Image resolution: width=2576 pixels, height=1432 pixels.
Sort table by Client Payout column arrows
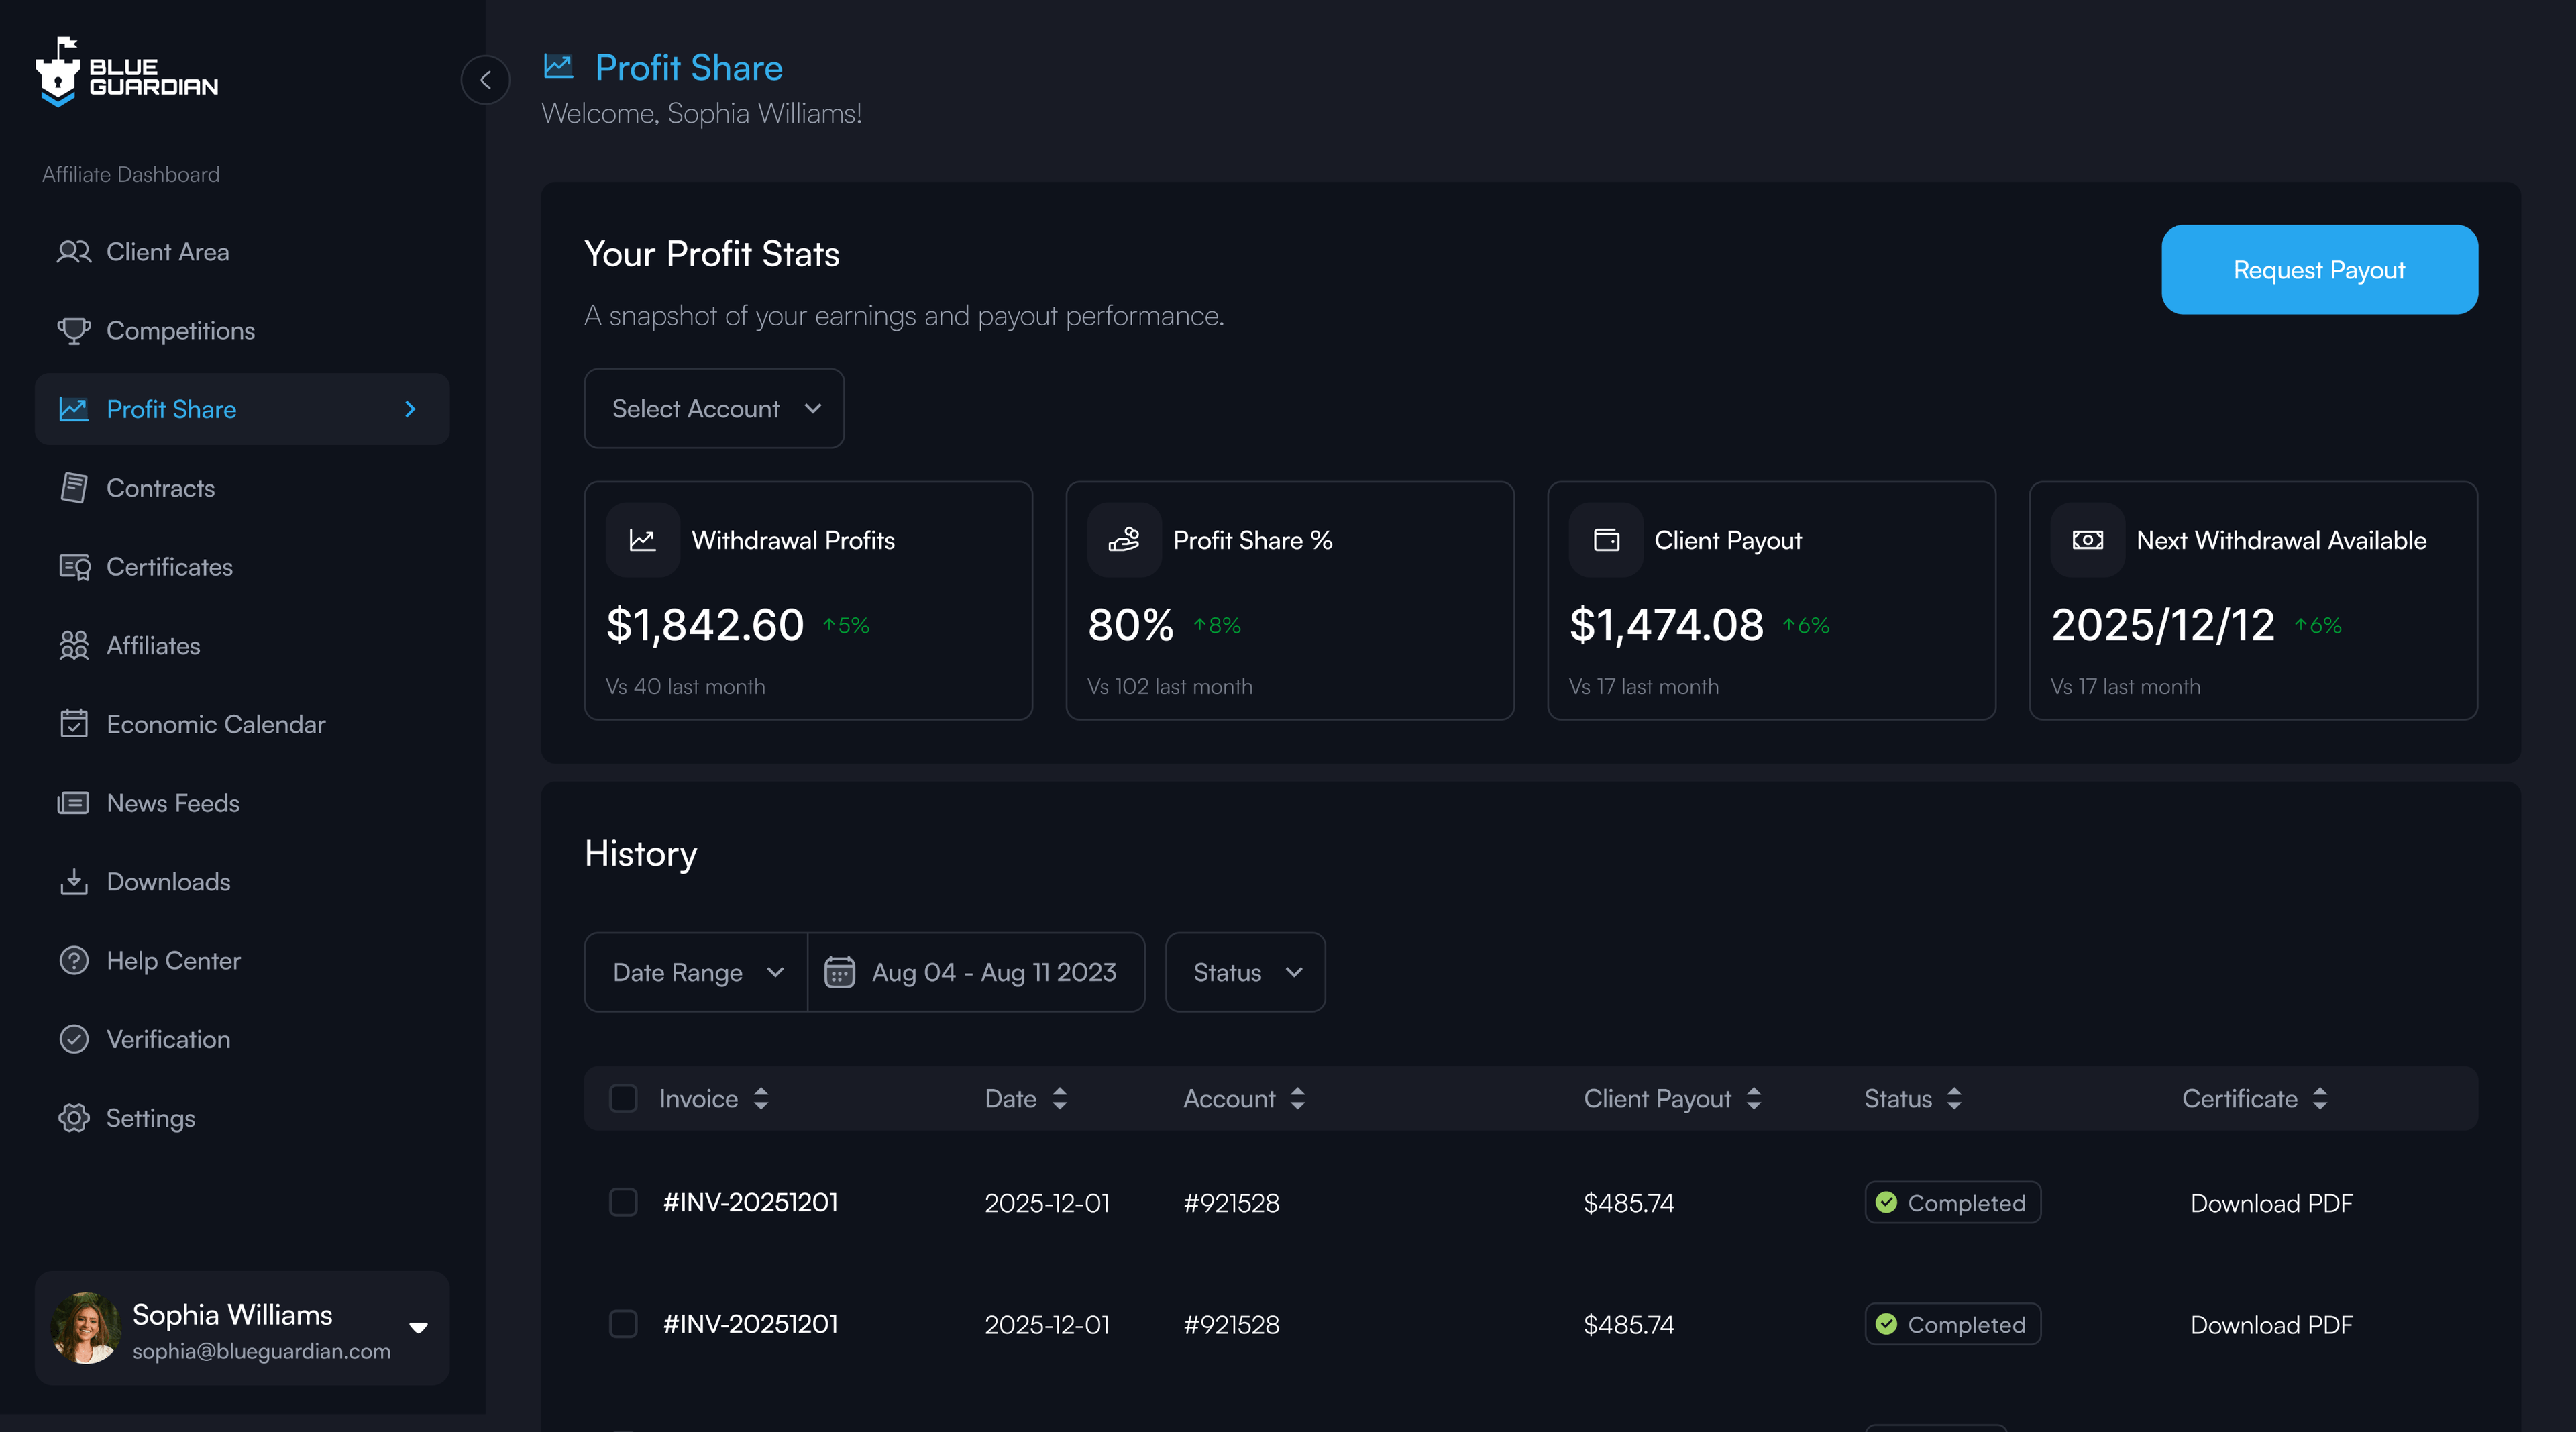pos(1754,1099)
